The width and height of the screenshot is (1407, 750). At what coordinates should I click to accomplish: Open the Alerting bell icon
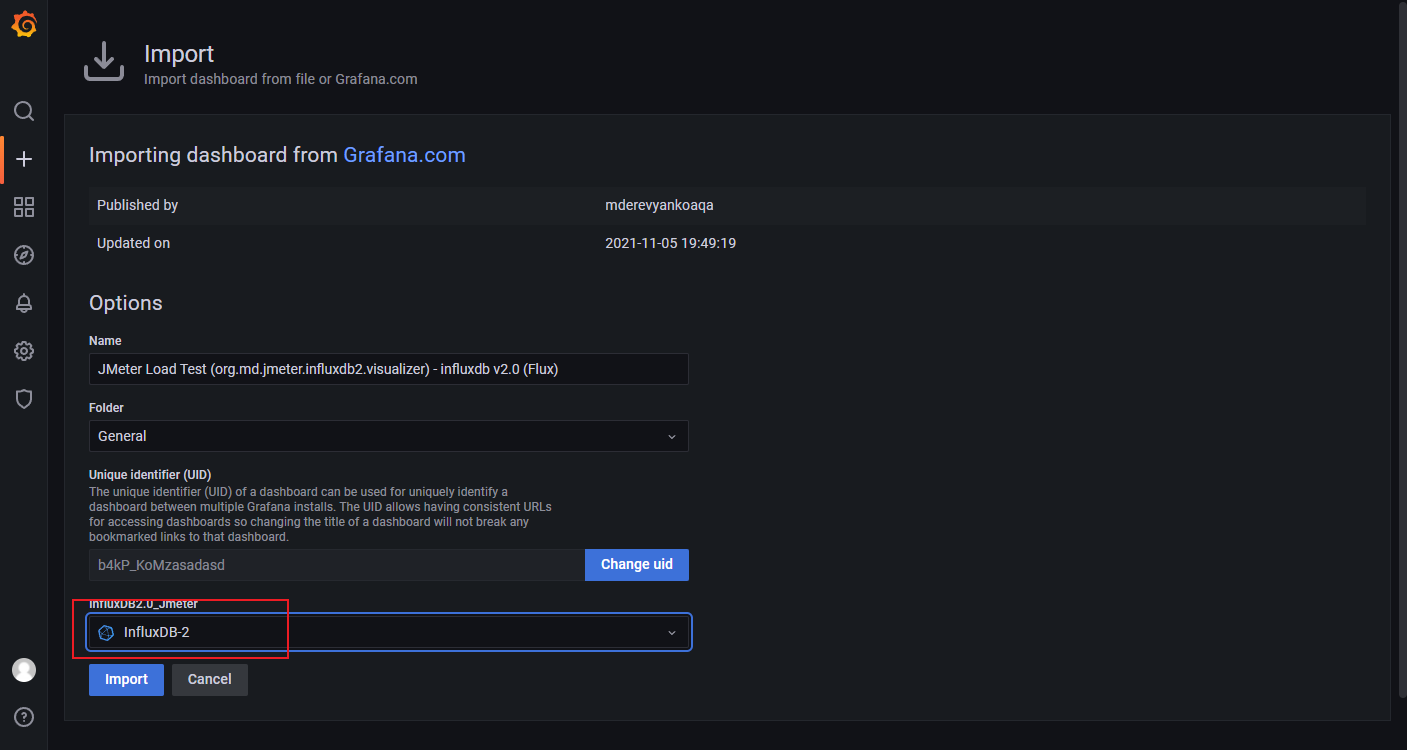point(24,303)
